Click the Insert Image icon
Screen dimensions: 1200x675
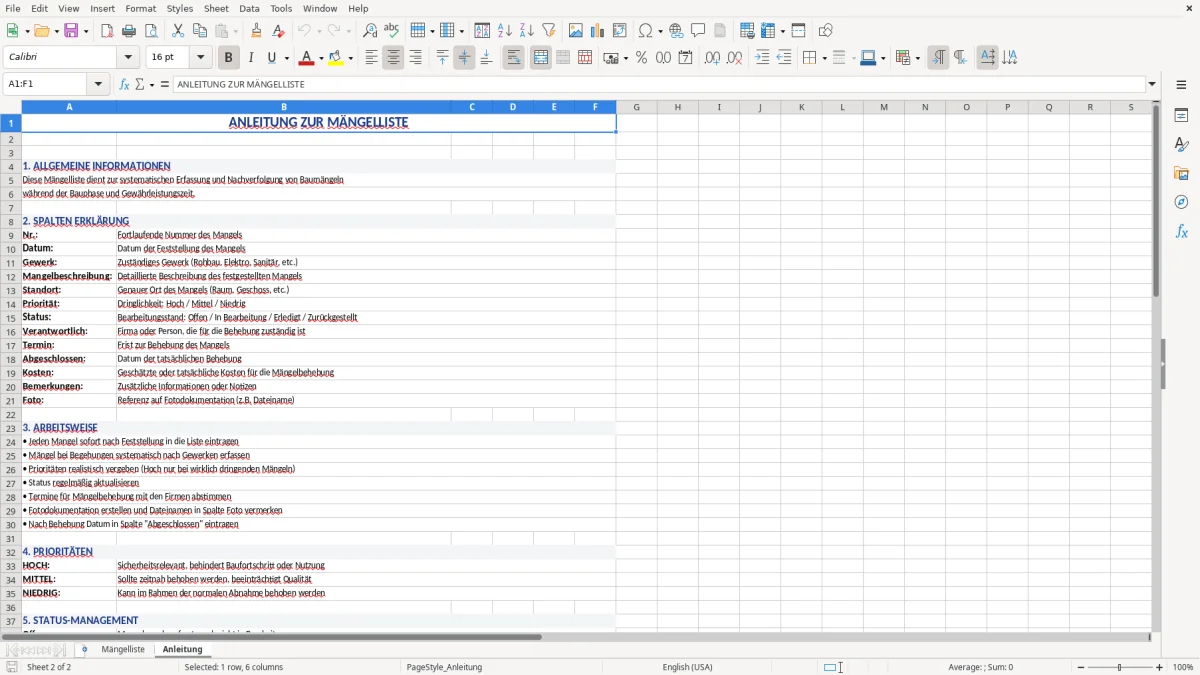point(575,30)
